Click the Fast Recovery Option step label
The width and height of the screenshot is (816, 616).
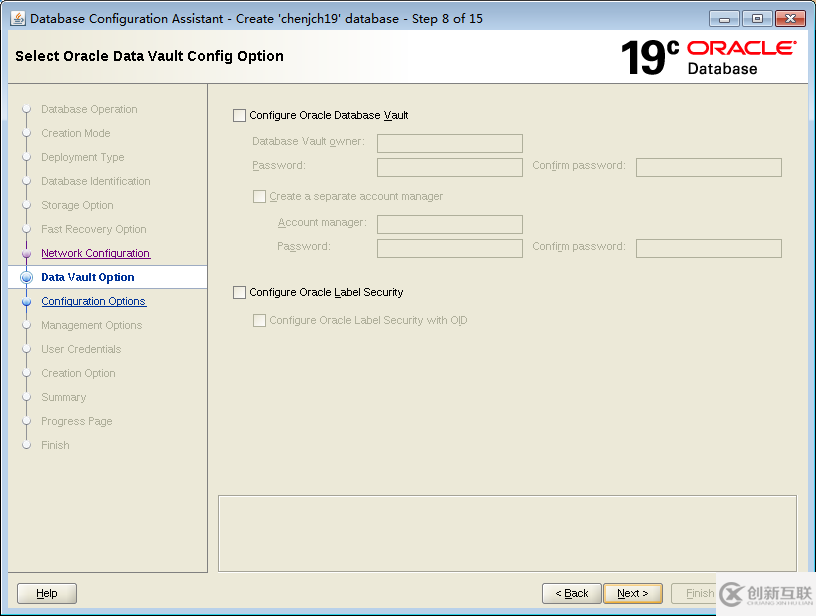pyautogui.click(x=94, y=229)
